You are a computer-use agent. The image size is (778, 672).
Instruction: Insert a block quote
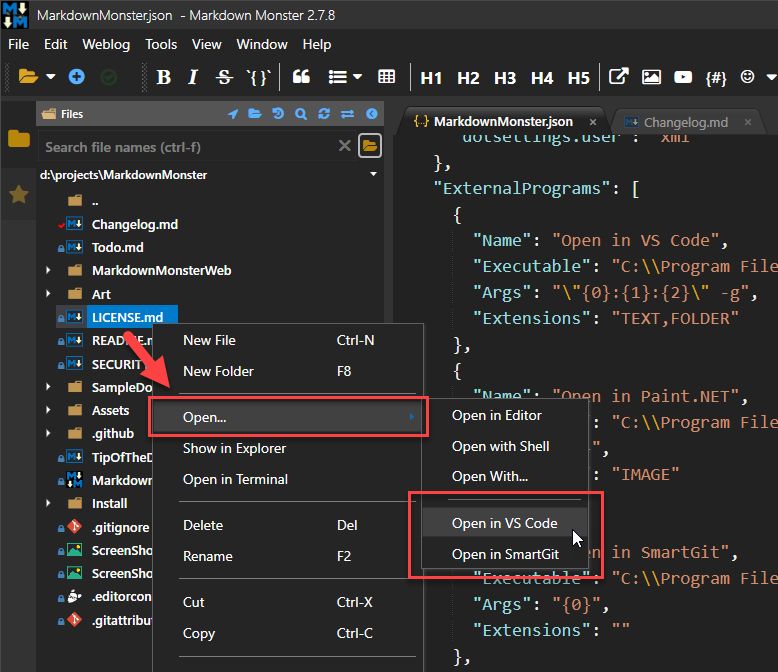pos(301,76)
